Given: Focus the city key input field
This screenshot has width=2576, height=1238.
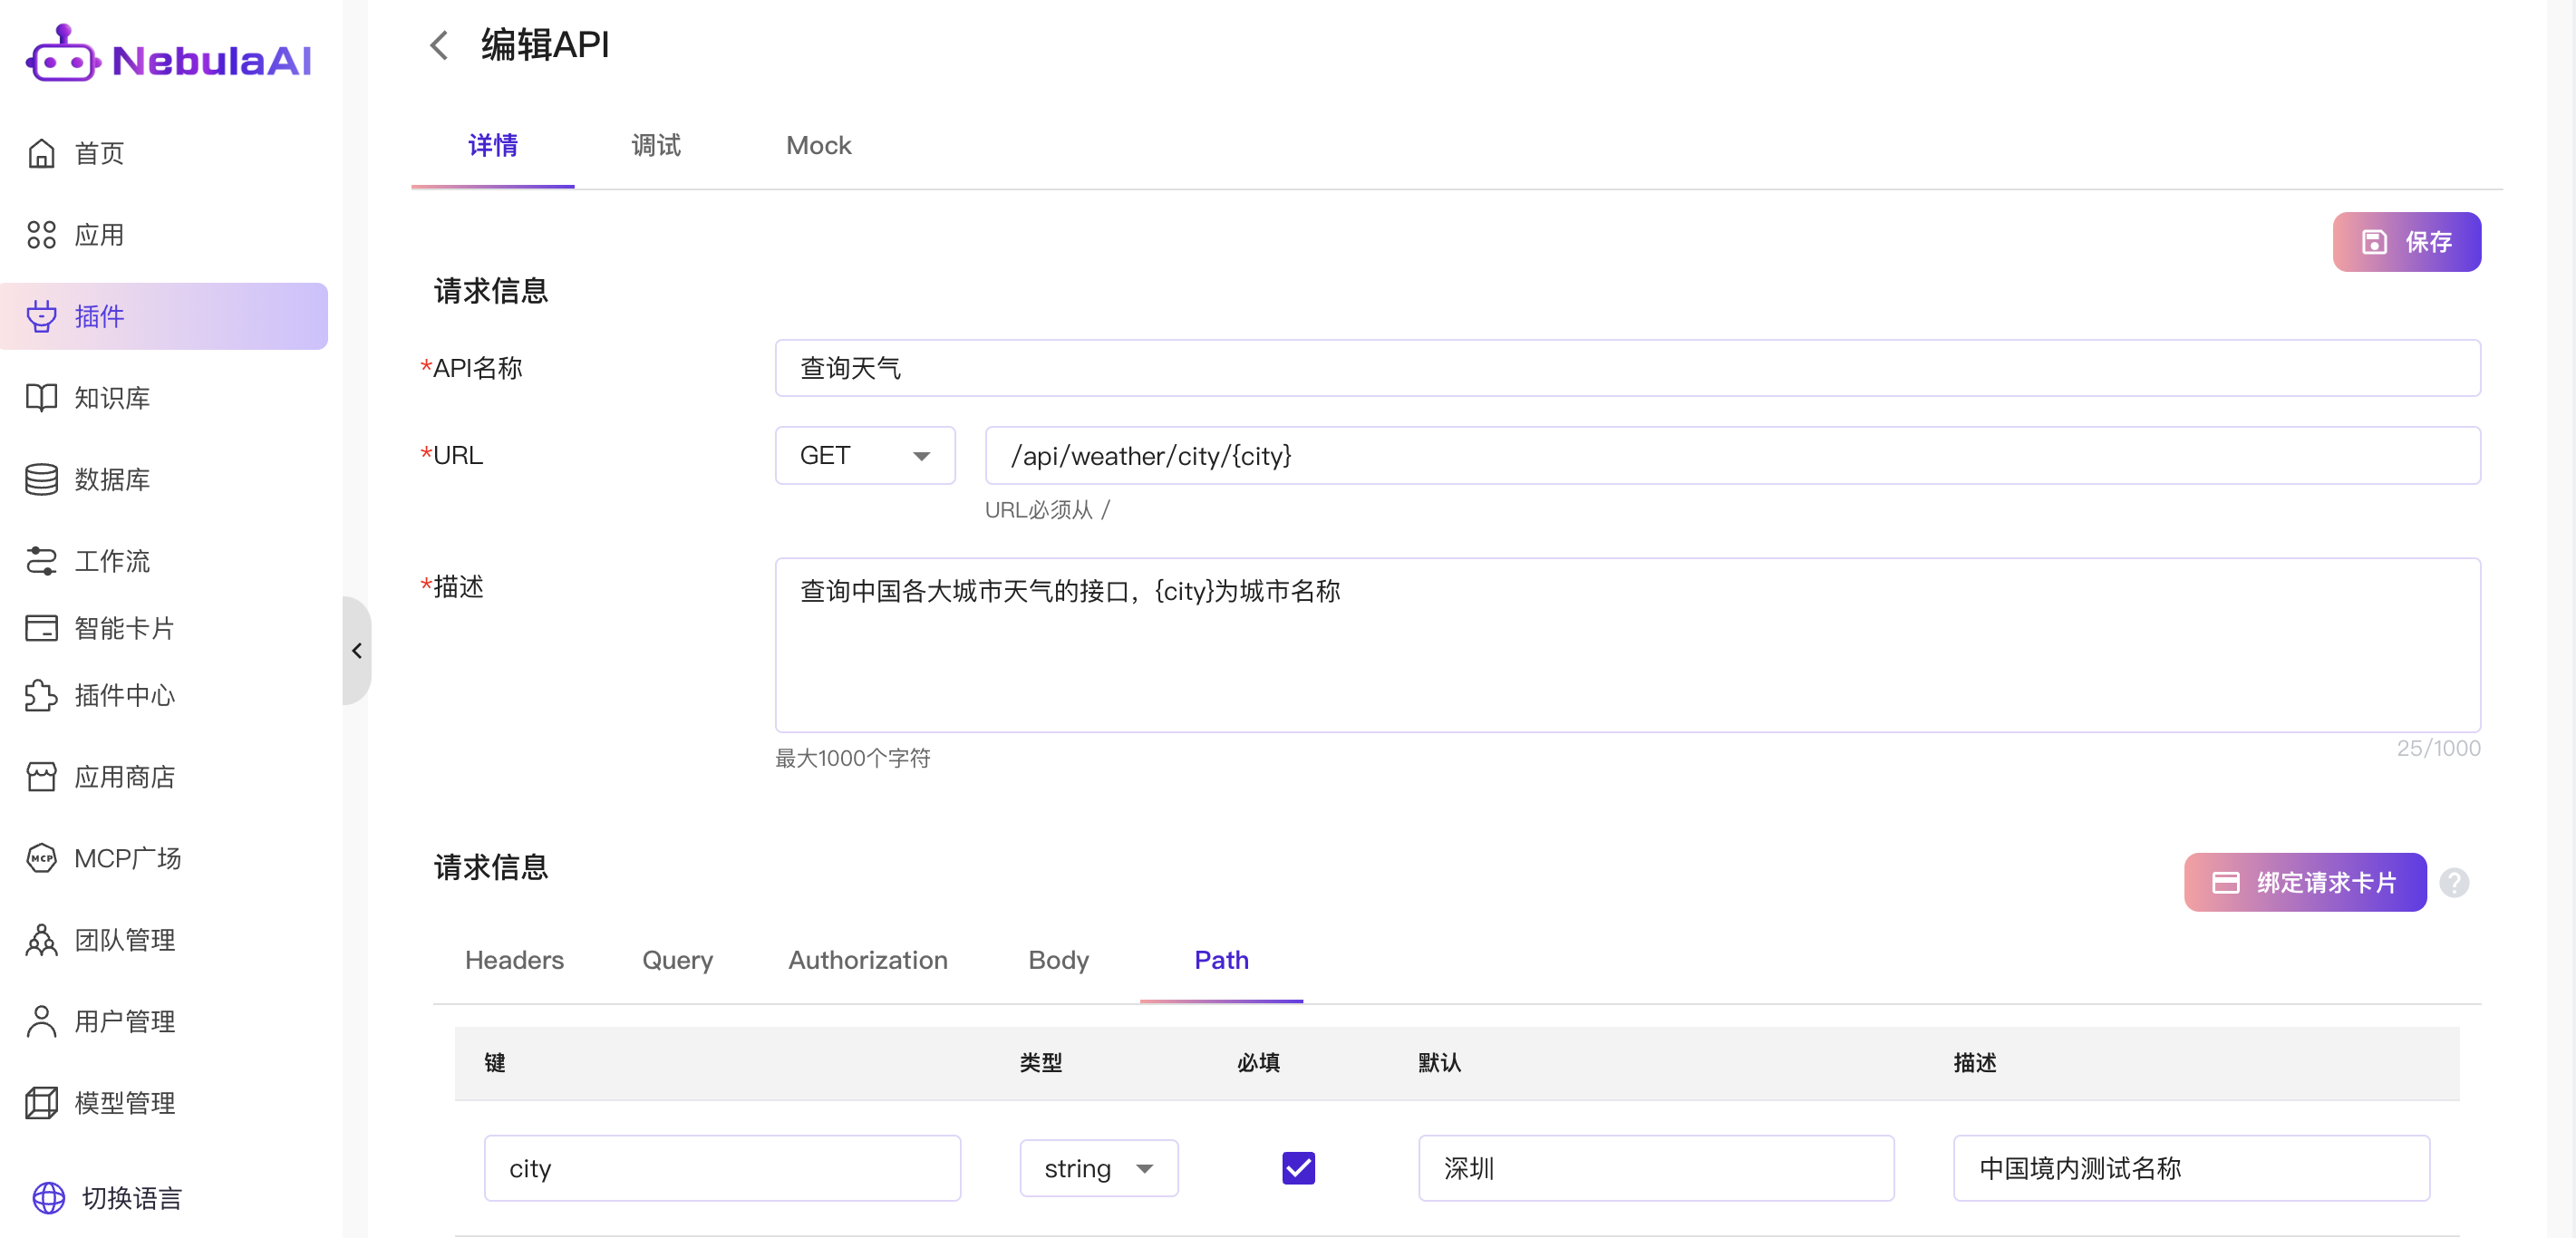Looking at the screenshot, I should 723,1168.
